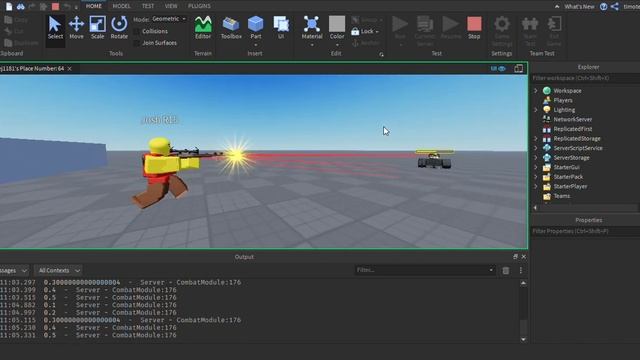
Task: Switch to the MODEL ribbon tab
Action: point(122,6)
